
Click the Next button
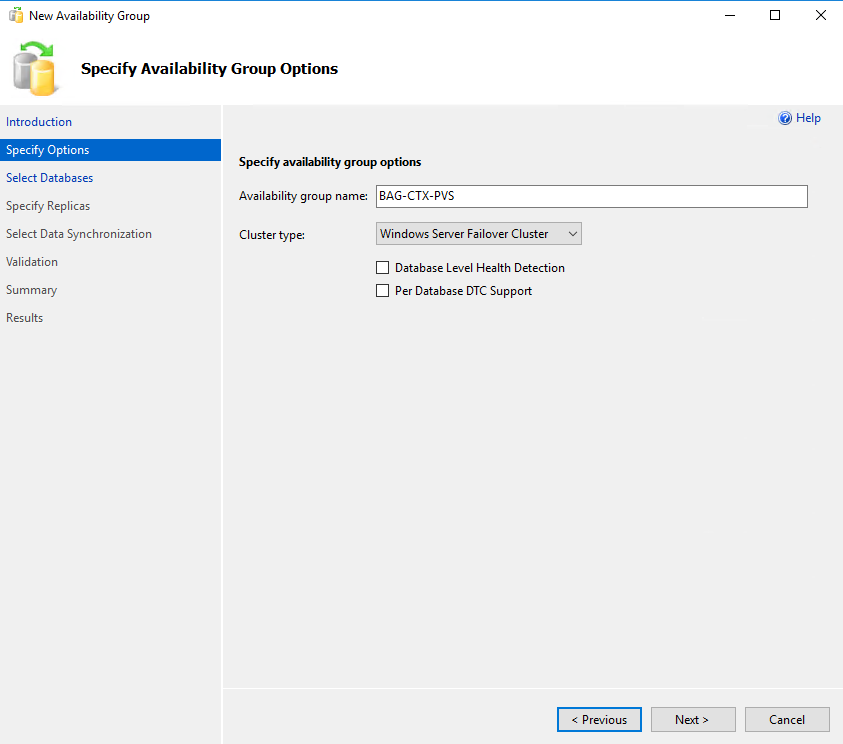(x=693, y=719)
